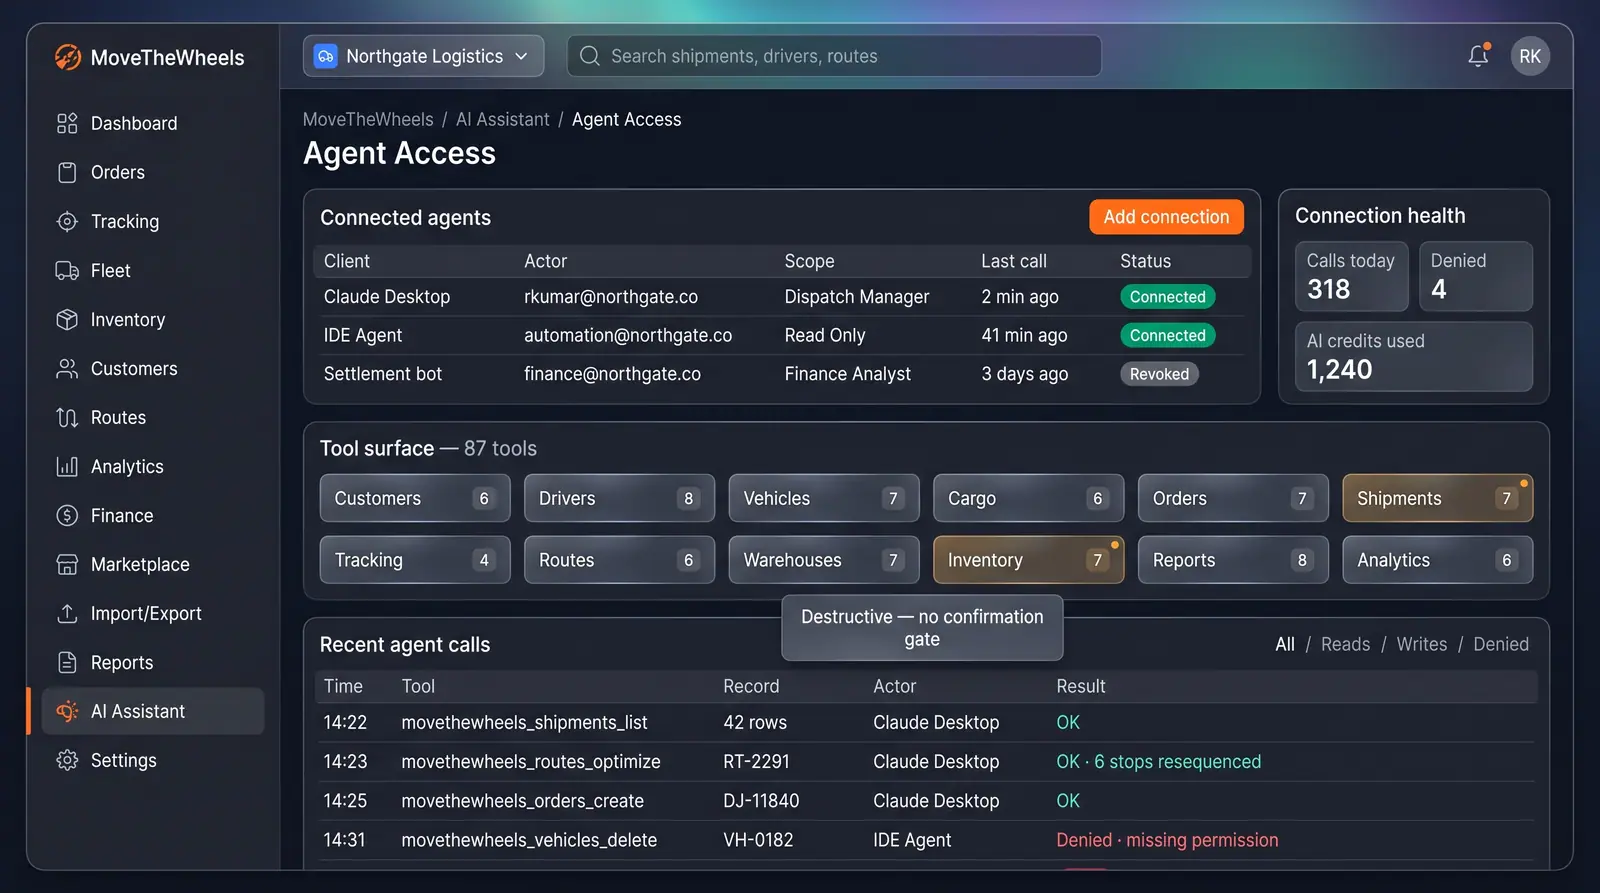Open the Tracking tool group chip
The width and height of the screenshot is (1600, 893).
point(415,560)
